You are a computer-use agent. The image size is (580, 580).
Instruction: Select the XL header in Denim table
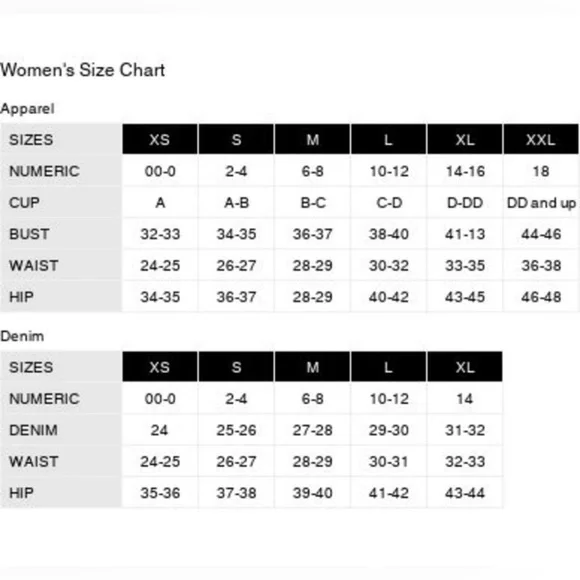click(x=465, y=367)
